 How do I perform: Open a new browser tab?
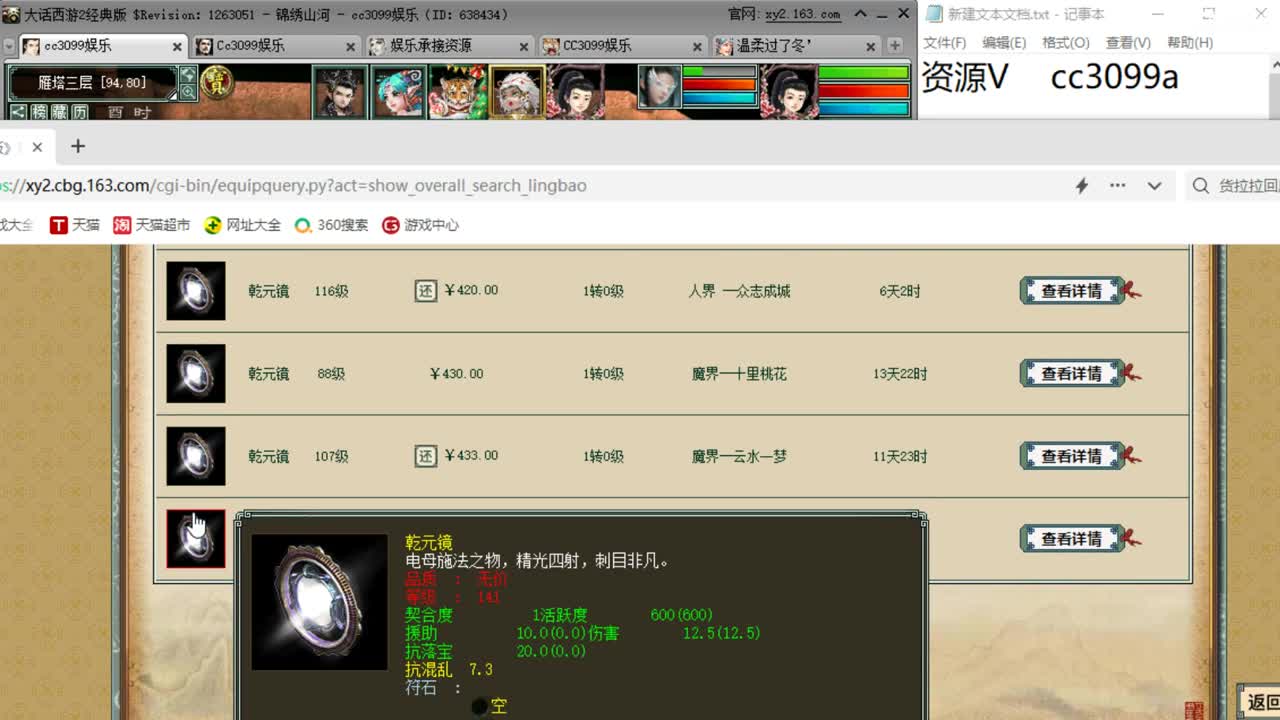[78, 147]
